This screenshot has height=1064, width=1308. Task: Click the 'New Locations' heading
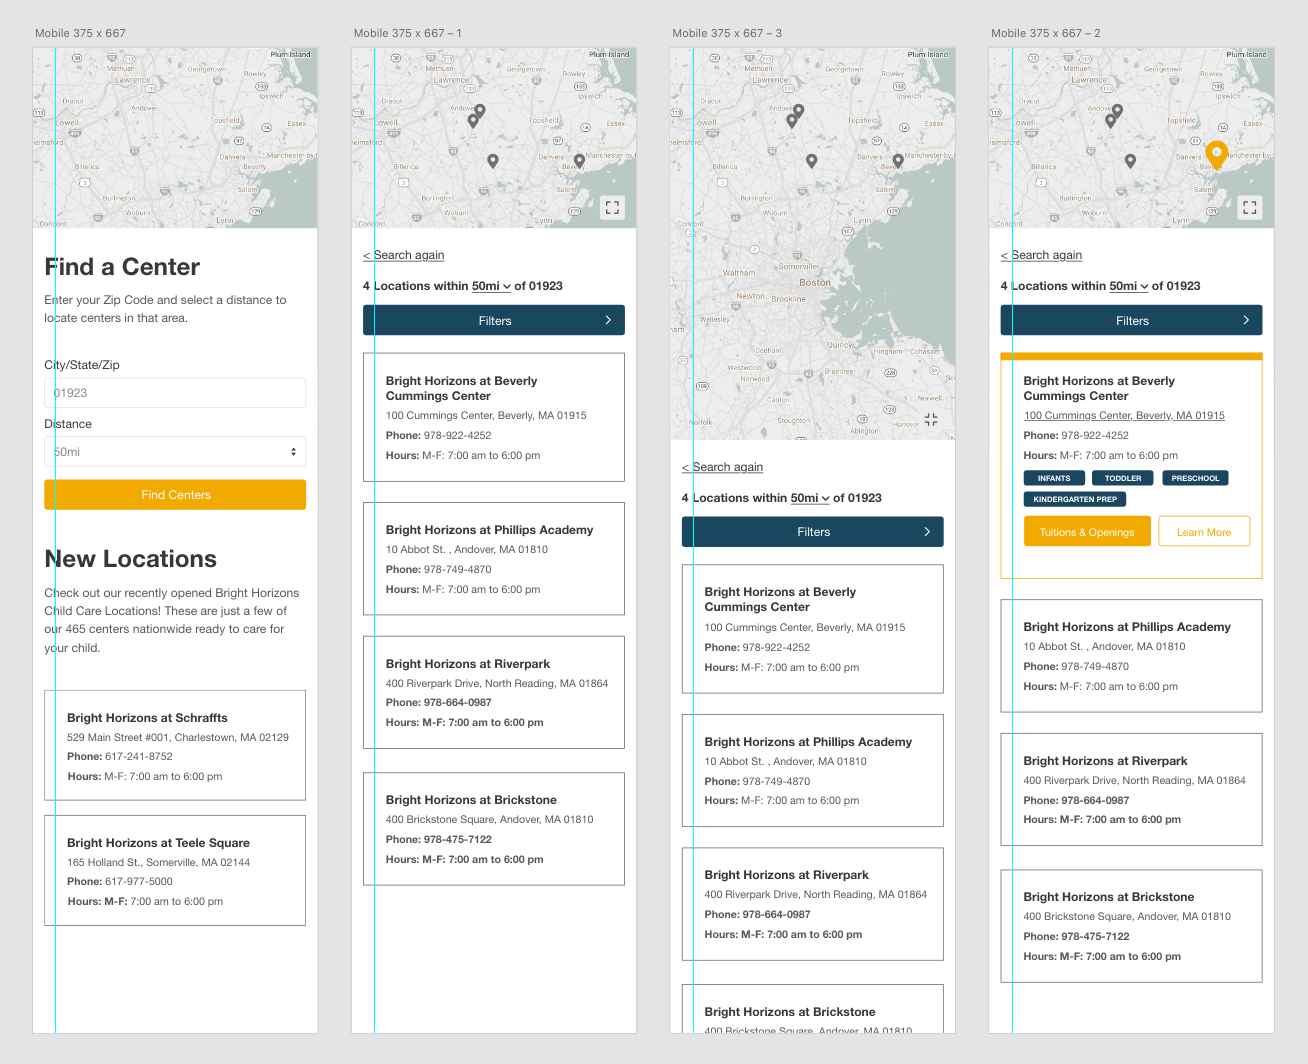tap(131, 559)
